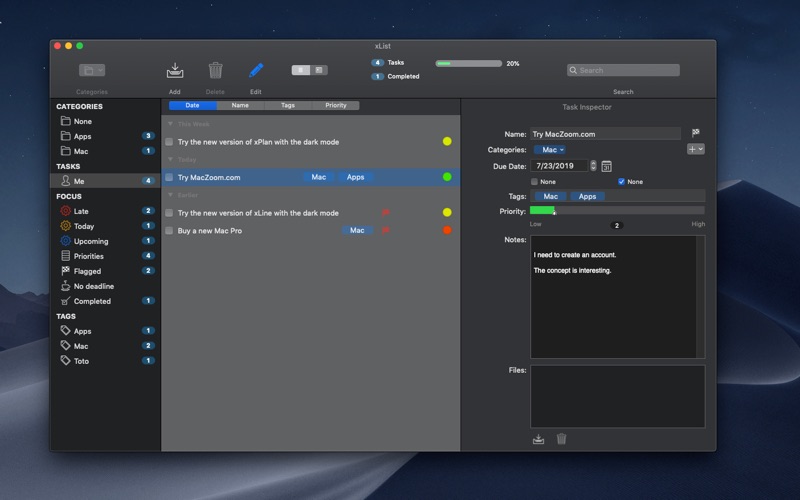Click the add file icon below Files
Viewport: 800px width, 500px height.
[x=539, y=438]
